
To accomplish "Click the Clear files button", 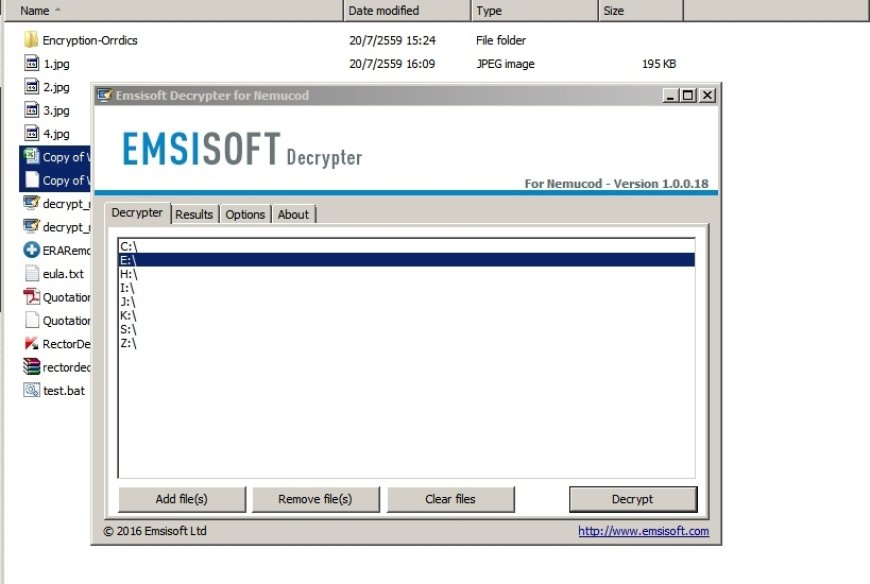I will pos(451,499).
